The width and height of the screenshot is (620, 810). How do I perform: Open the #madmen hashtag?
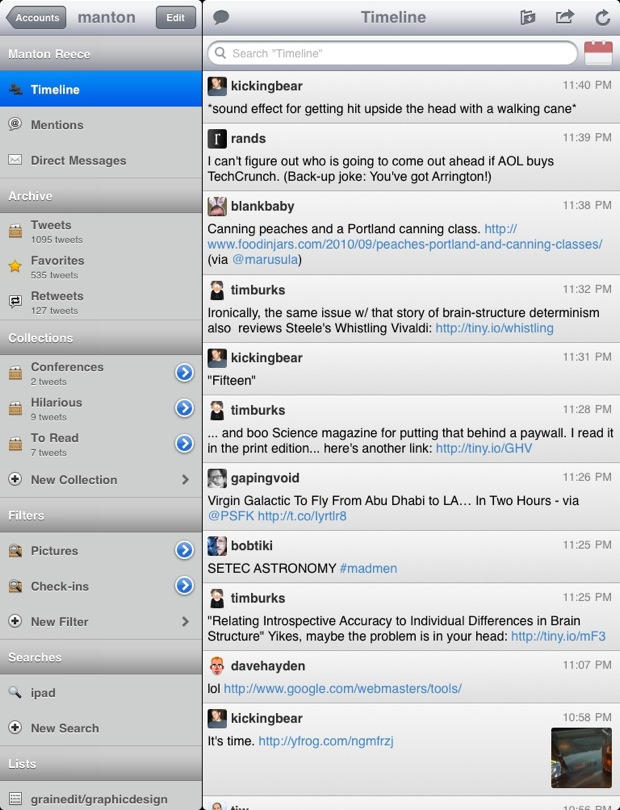(368, 568)
